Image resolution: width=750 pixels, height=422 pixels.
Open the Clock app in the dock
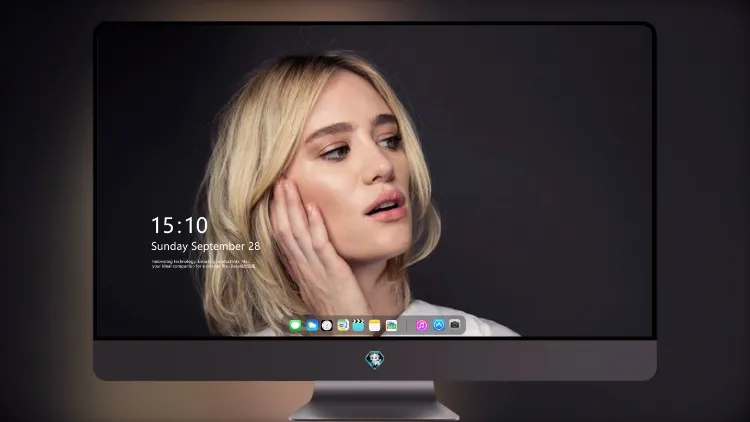point(327,326)
